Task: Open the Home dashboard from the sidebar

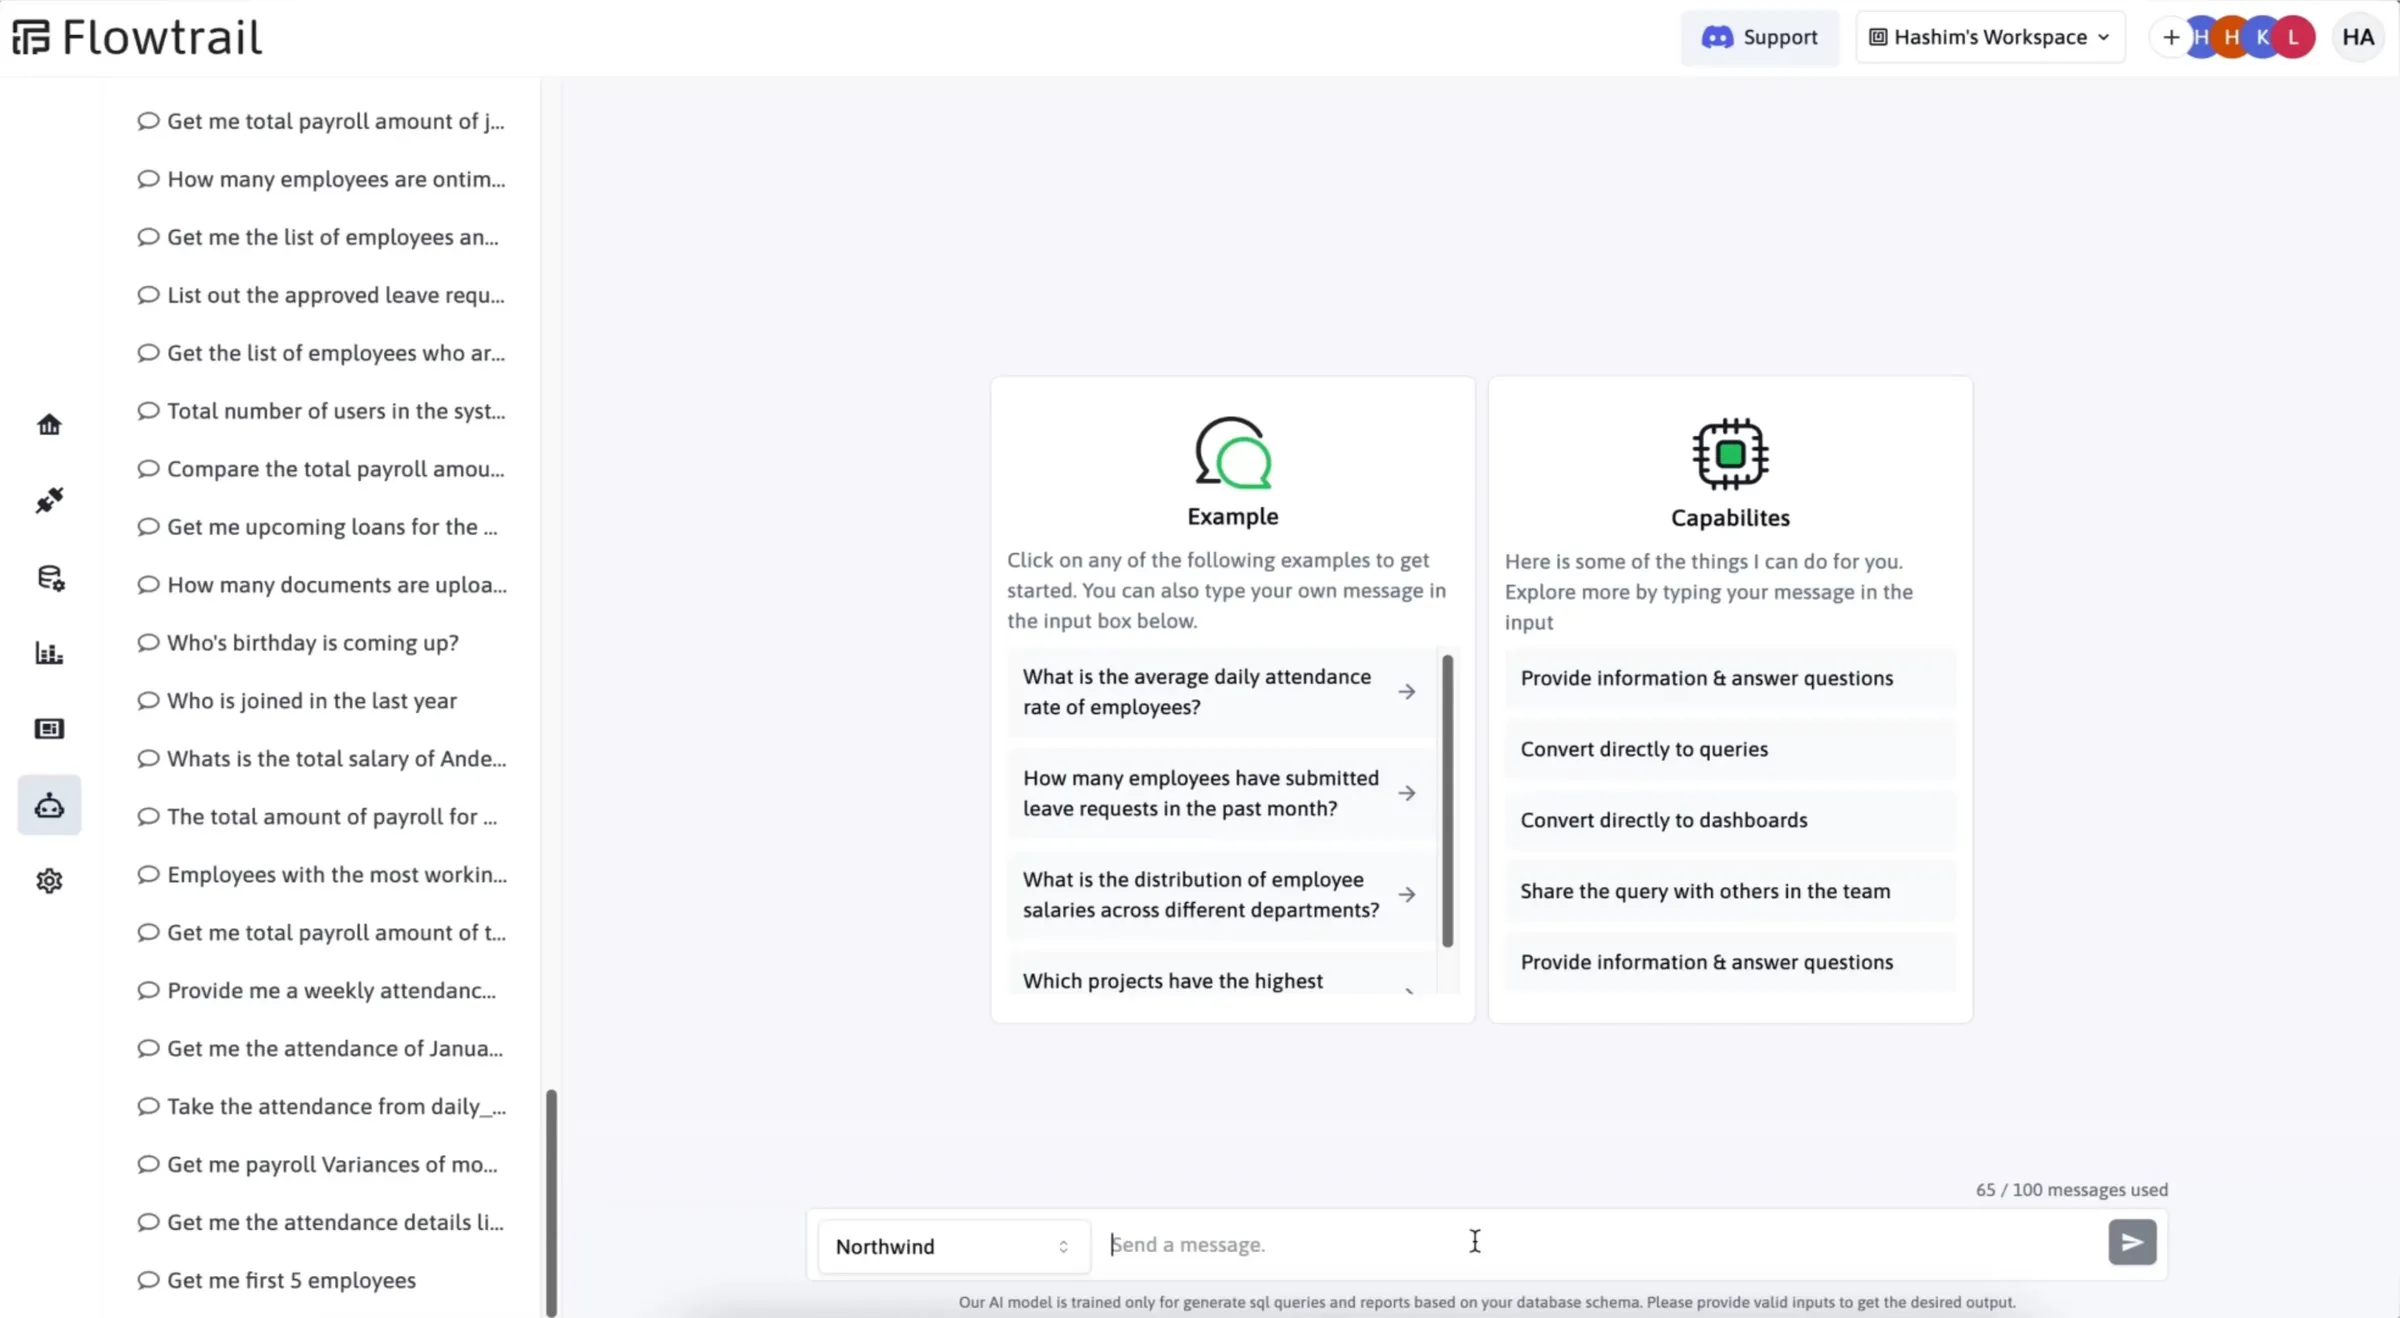Action: tap(49, 424)
